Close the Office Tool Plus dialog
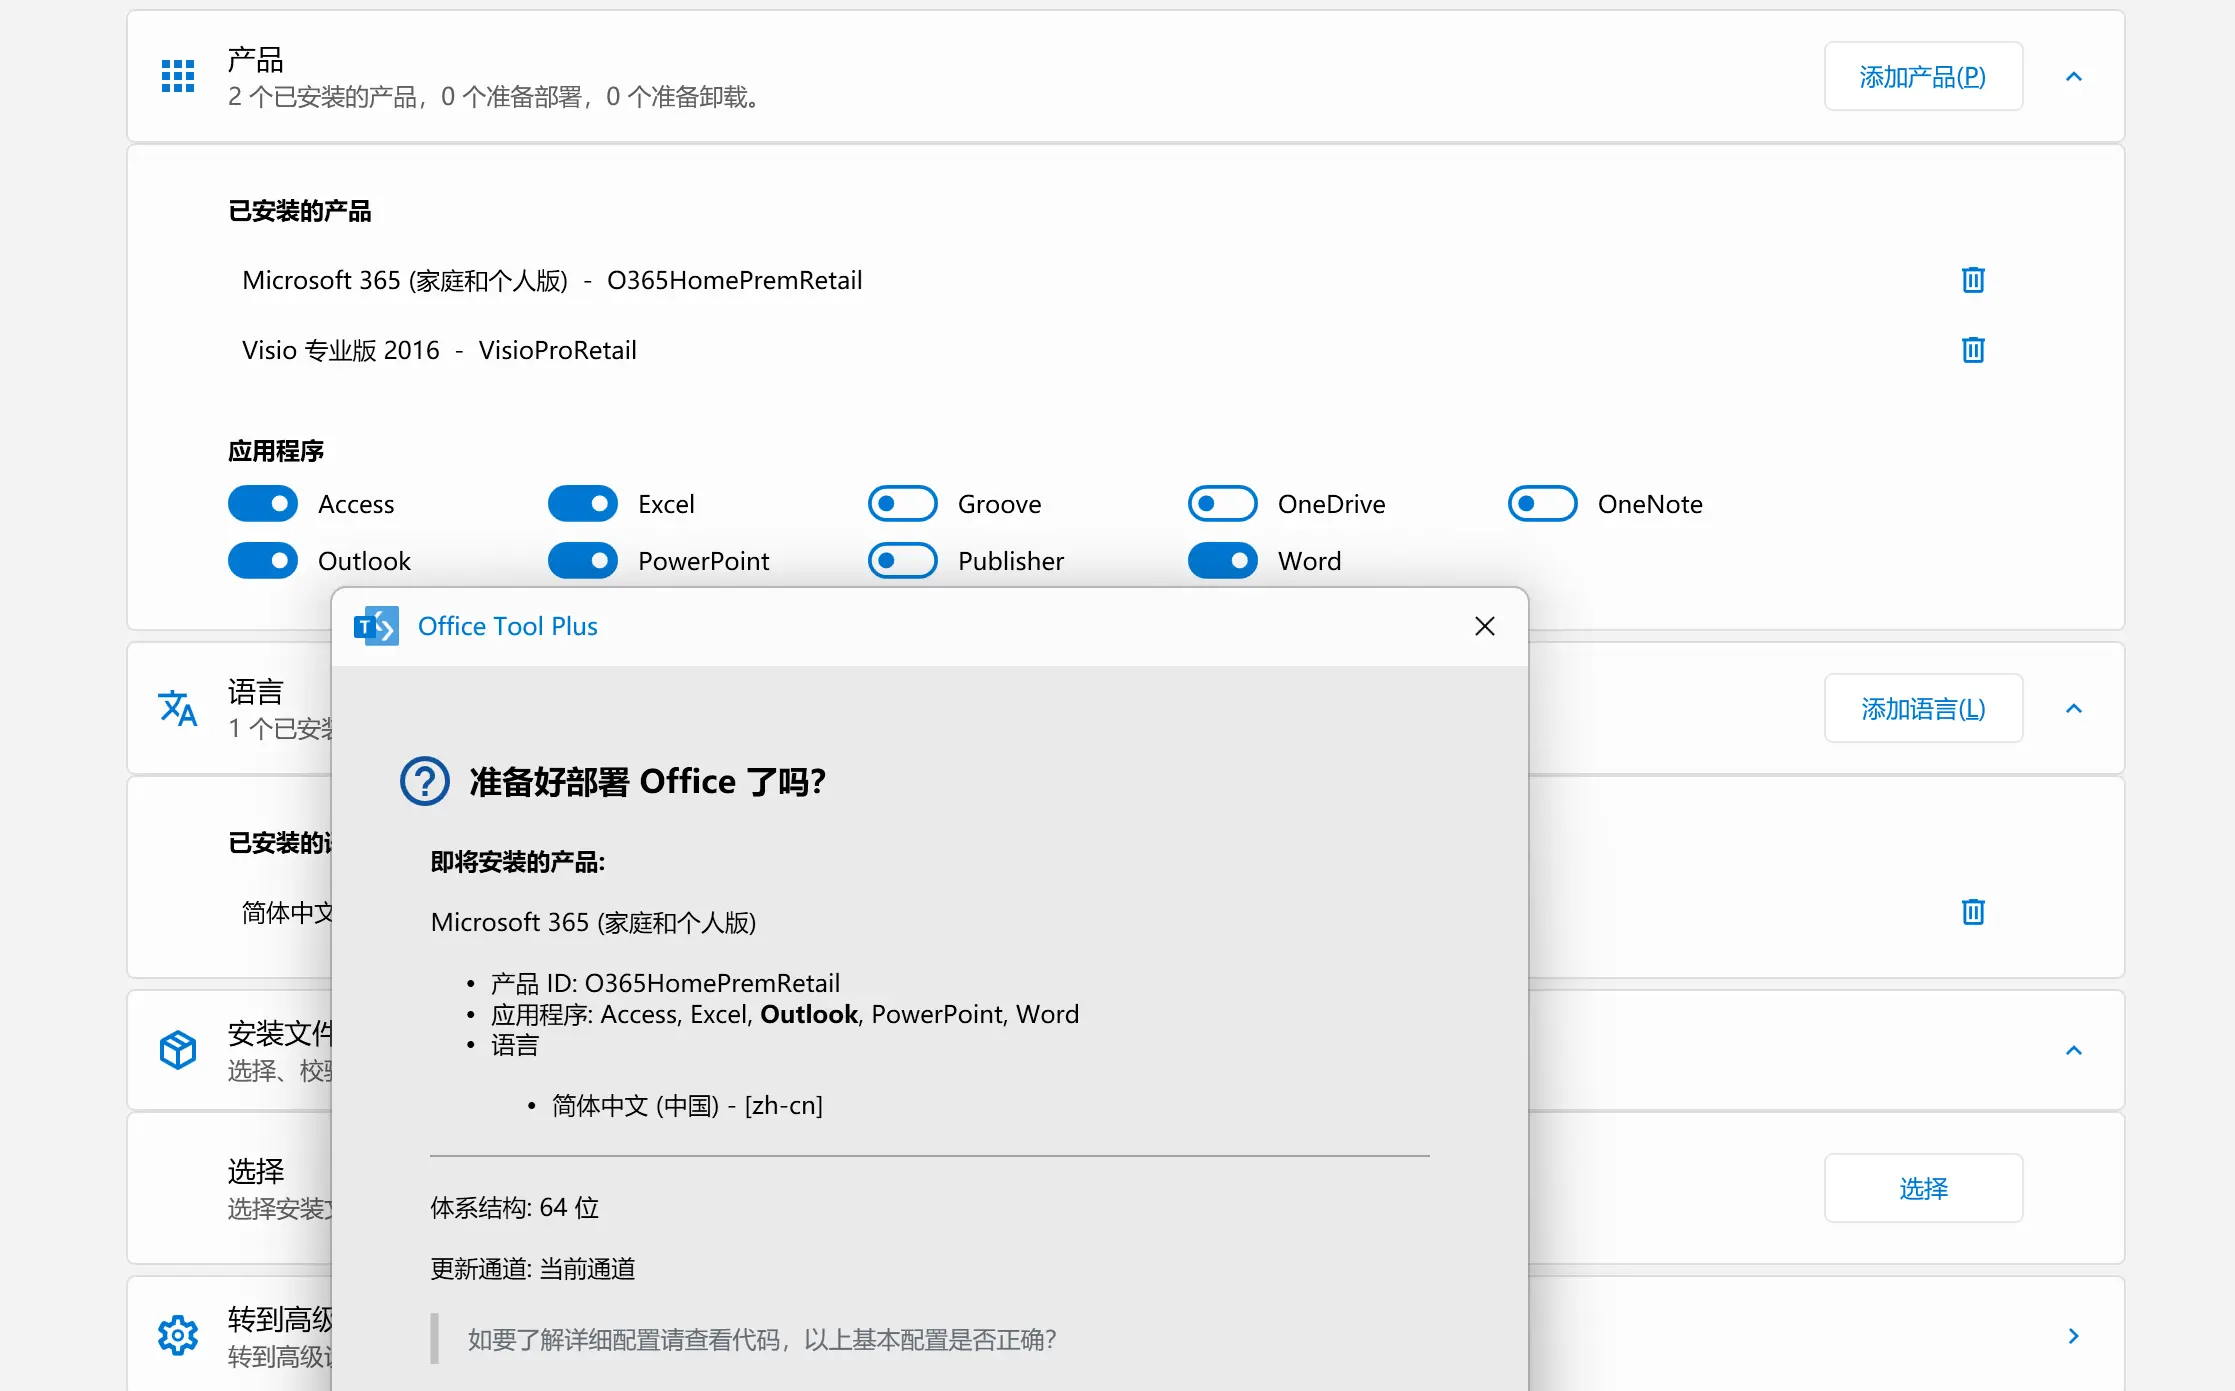This screenshot has height=1391, width=2235. [x=1484, y=626]
